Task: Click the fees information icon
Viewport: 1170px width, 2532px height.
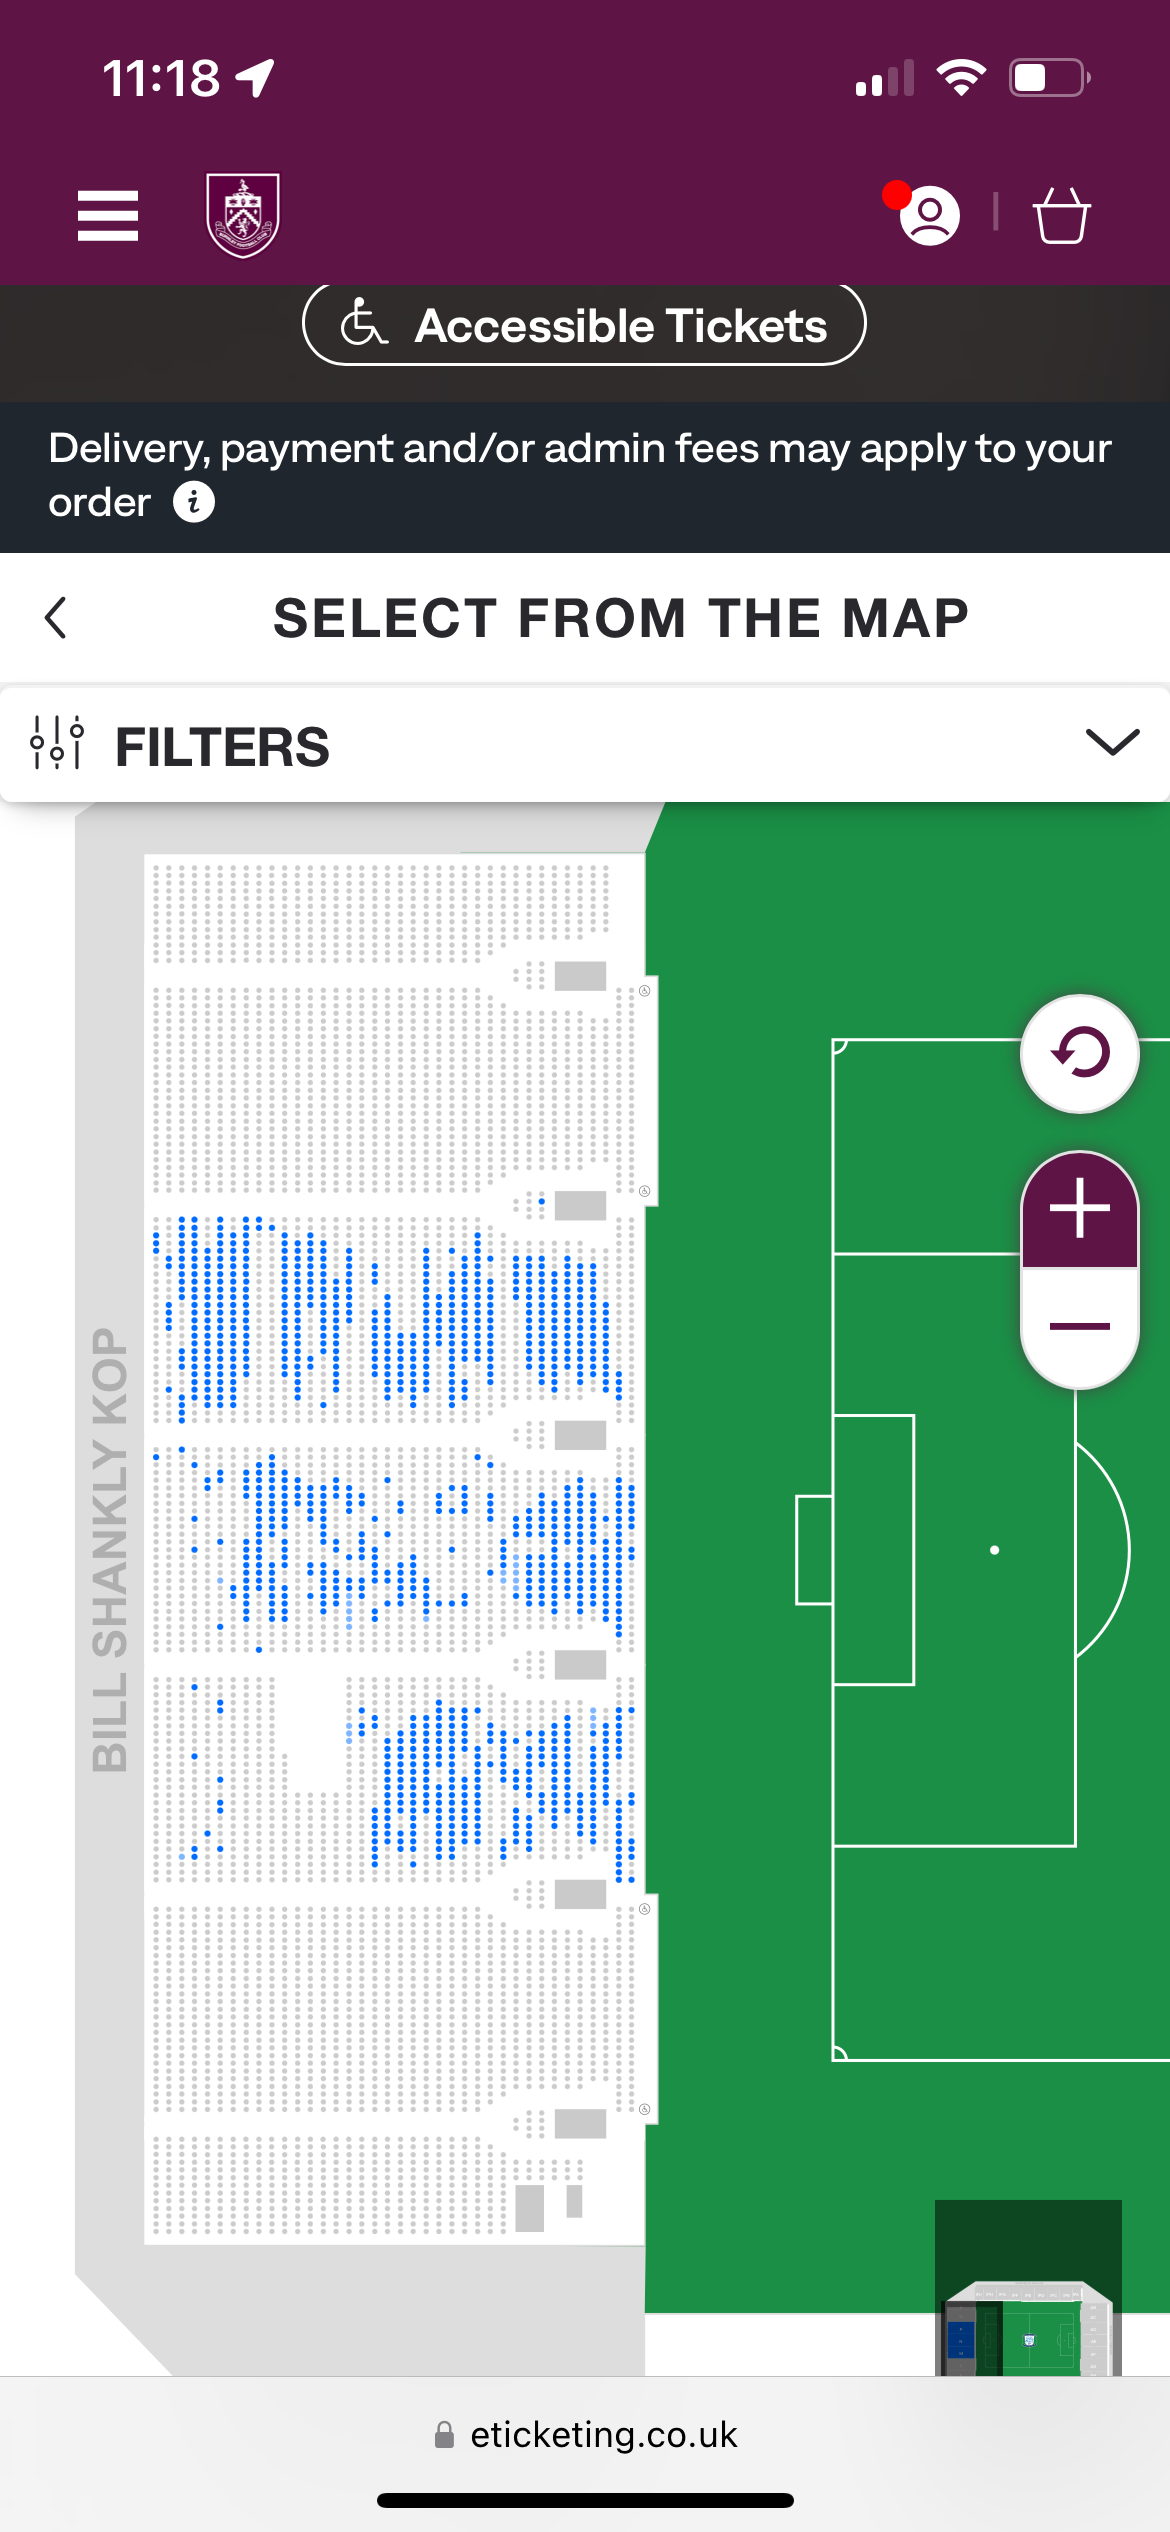Action: (x=194, y=502)
